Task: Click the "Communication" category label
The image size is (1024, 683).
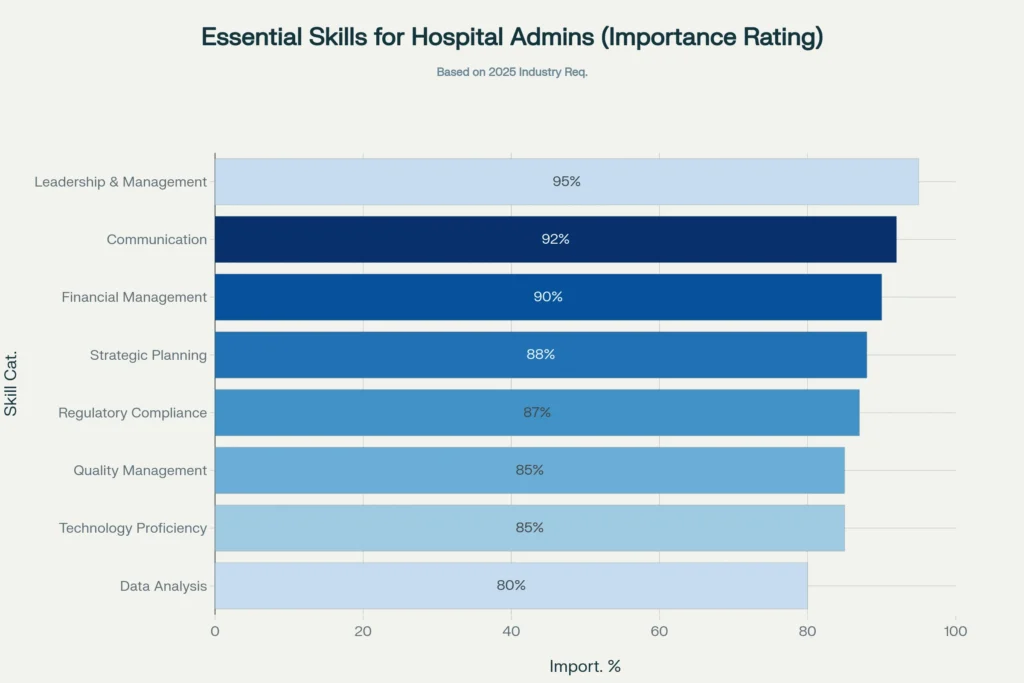Action: [157, 240]
